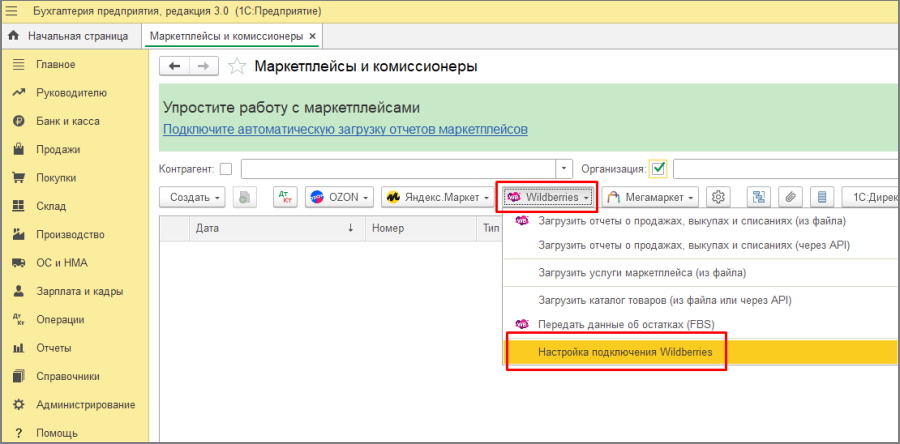Click the home icon on Начальная страница tab
900x444 pixels.
14,36
